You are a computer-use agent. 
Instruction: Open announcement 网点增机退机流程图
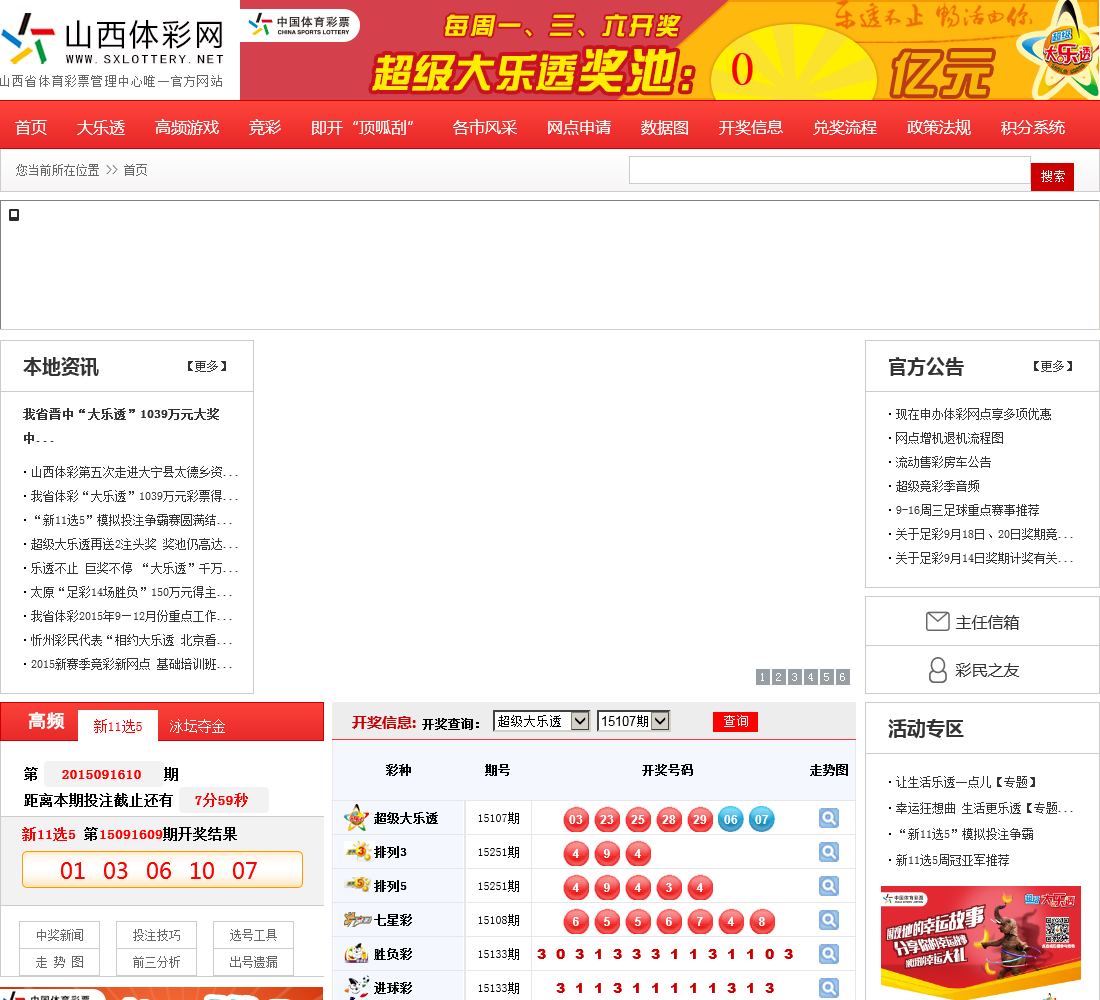(x=949, y=438)
